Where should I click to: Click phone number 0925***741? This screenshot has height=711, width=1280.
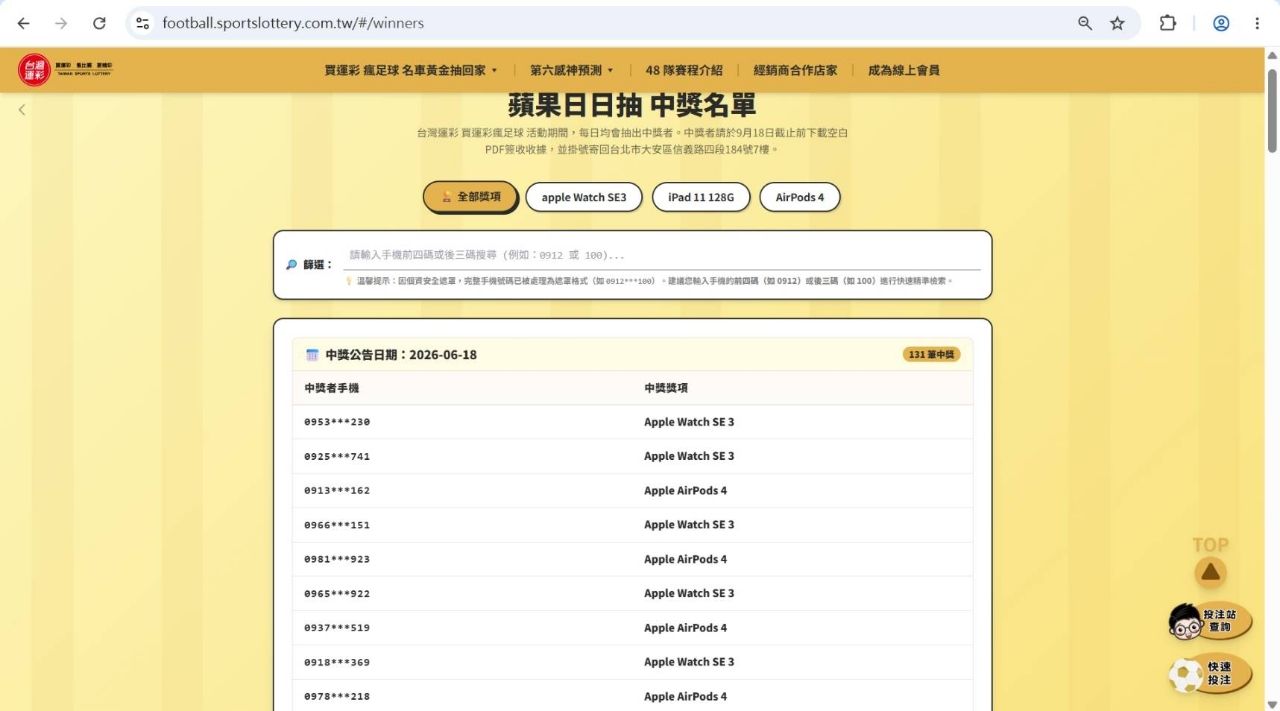tap(337, 456)
